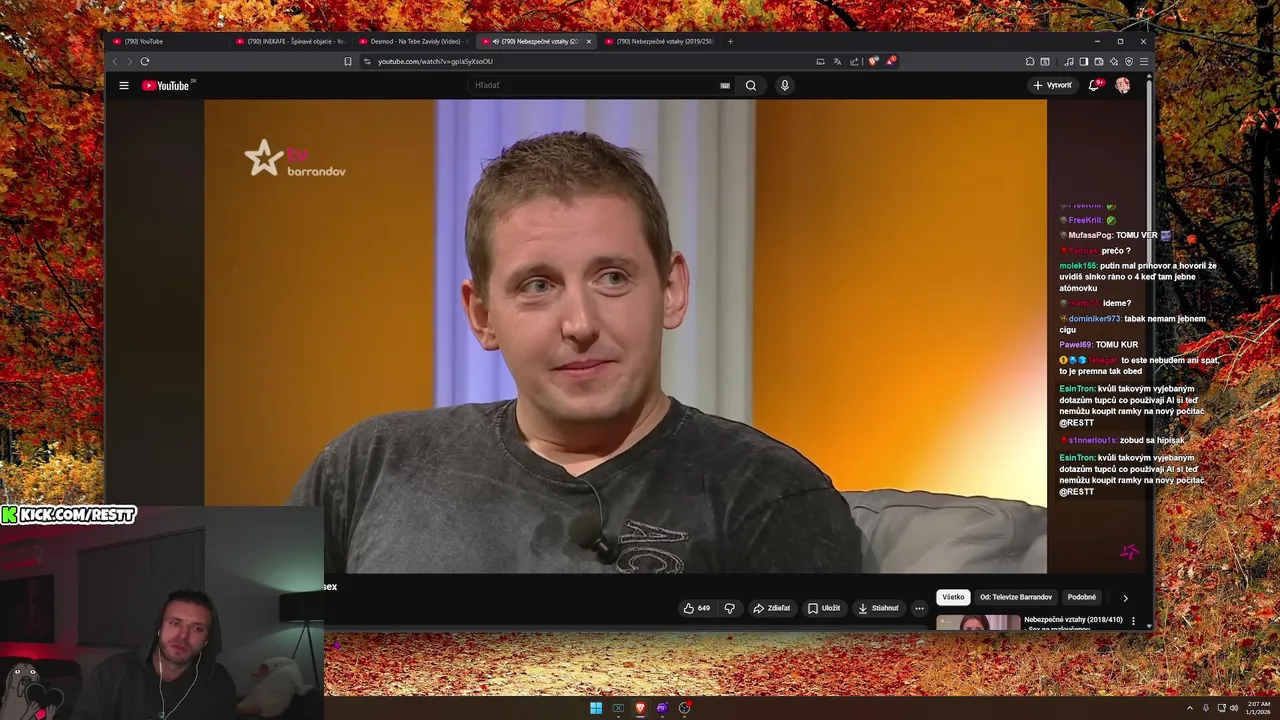Select the Všetko filter chip
Viewport: 1280px width, 720px height.
[x=954, y=597]
